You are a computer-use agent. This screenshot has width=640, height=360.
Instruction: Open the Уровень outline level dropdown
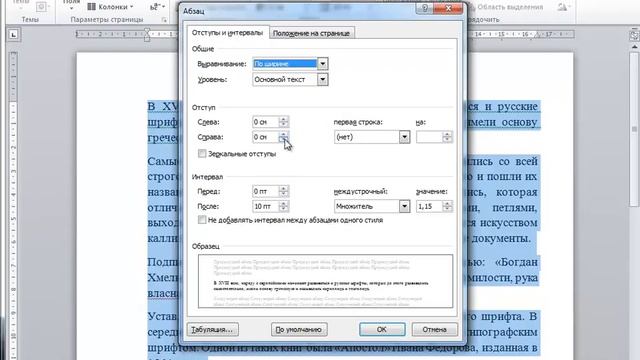[322, 80]
